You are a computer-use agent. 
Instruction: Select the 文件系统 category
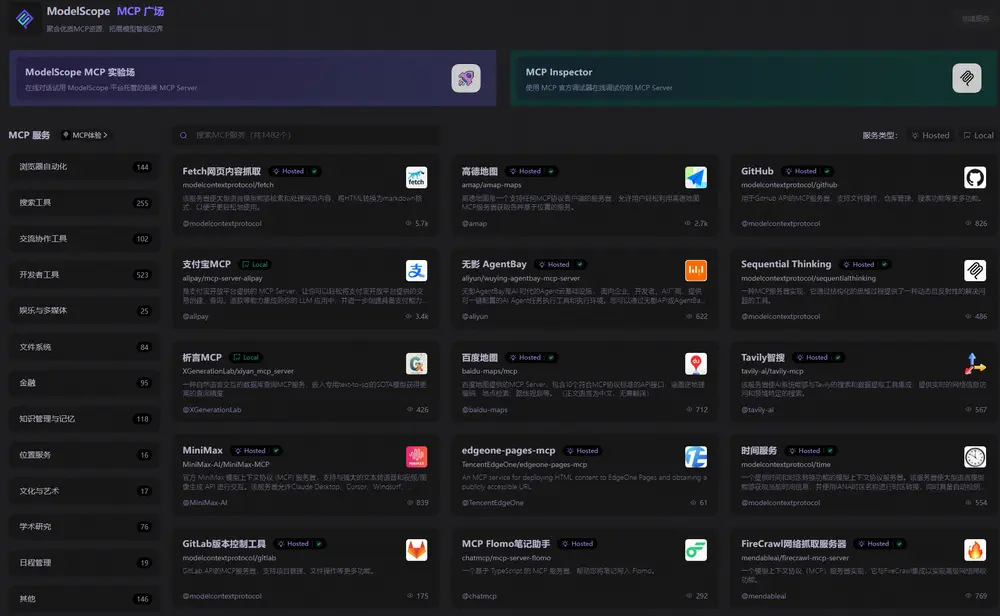(84, 347)
